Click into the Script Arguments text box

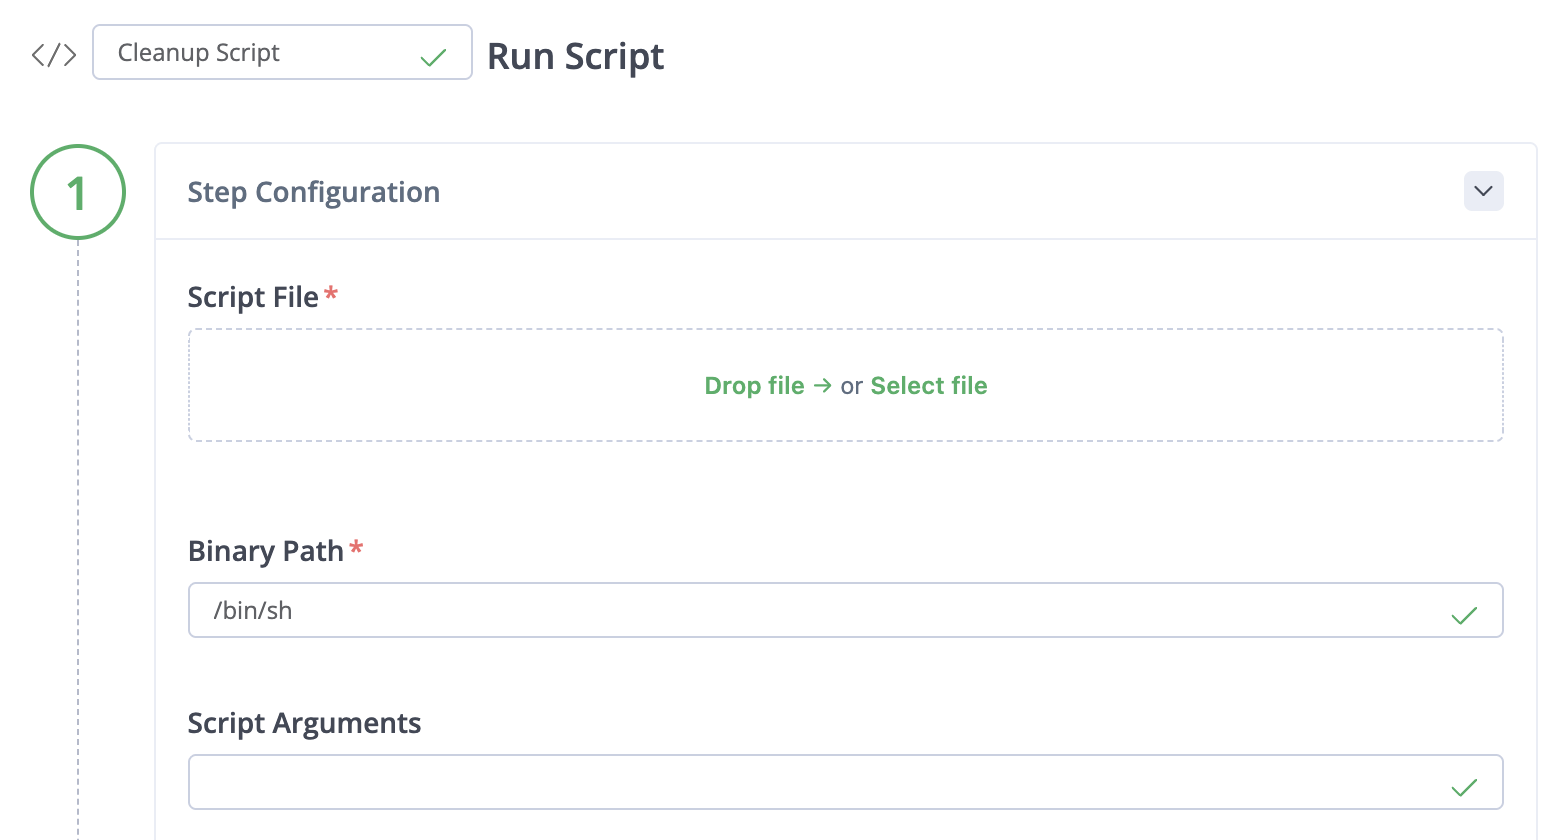[800, 782]
